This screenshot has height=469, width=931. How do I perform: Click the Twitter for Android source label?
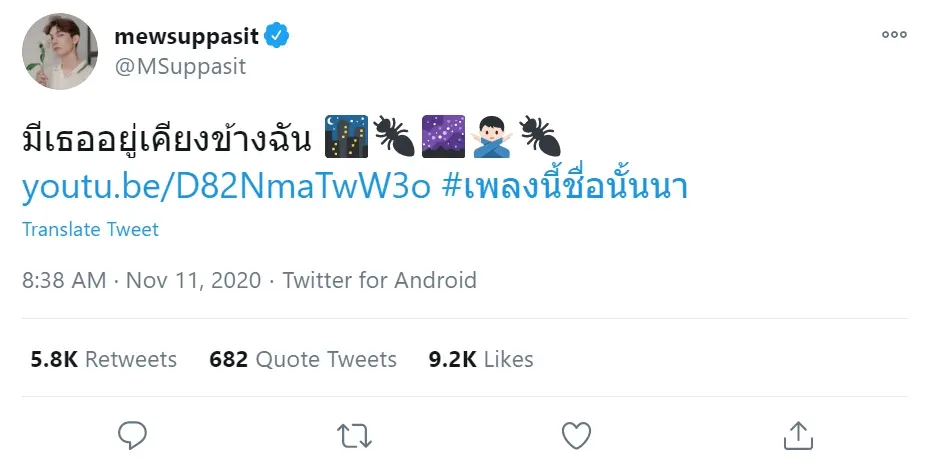(379, 280)
